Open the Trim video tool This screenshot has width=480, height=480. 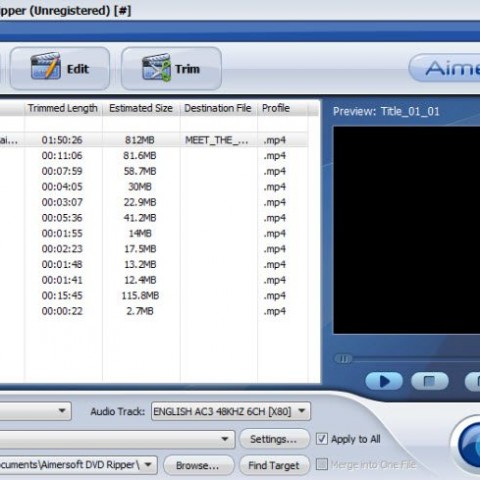(x=171, y=69)
